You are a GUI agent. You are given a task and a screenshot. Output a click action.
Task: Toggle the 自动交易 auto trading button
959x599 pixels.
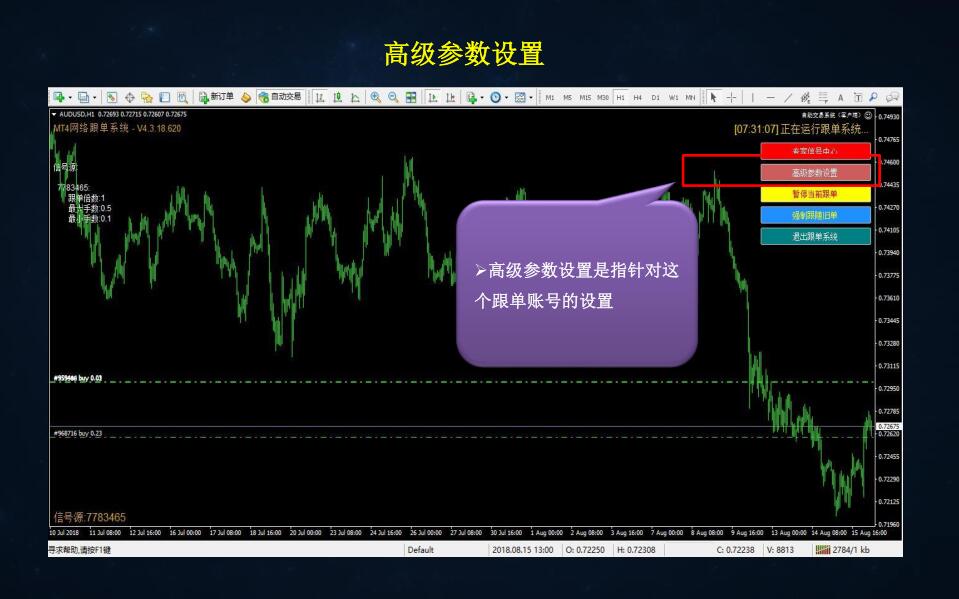(x=279, y=97)
